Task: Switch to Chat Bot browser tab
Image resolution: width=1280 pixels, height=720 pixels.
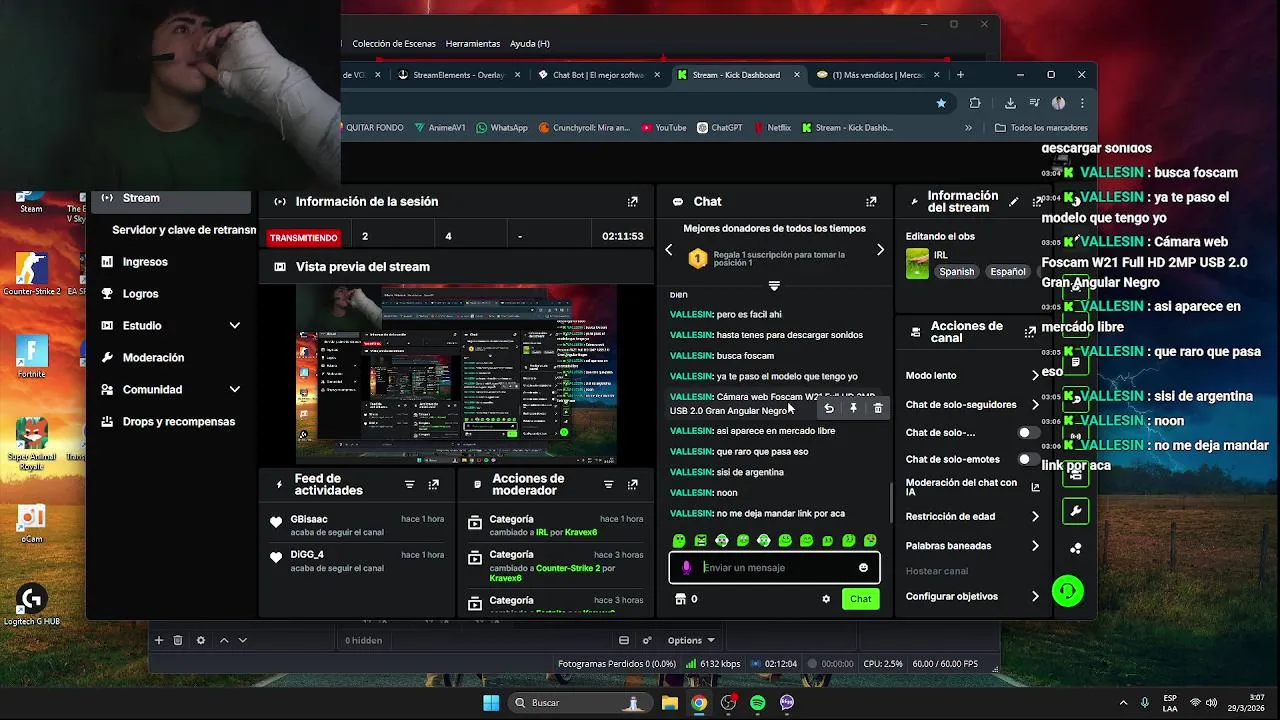Action: [599, 75]
